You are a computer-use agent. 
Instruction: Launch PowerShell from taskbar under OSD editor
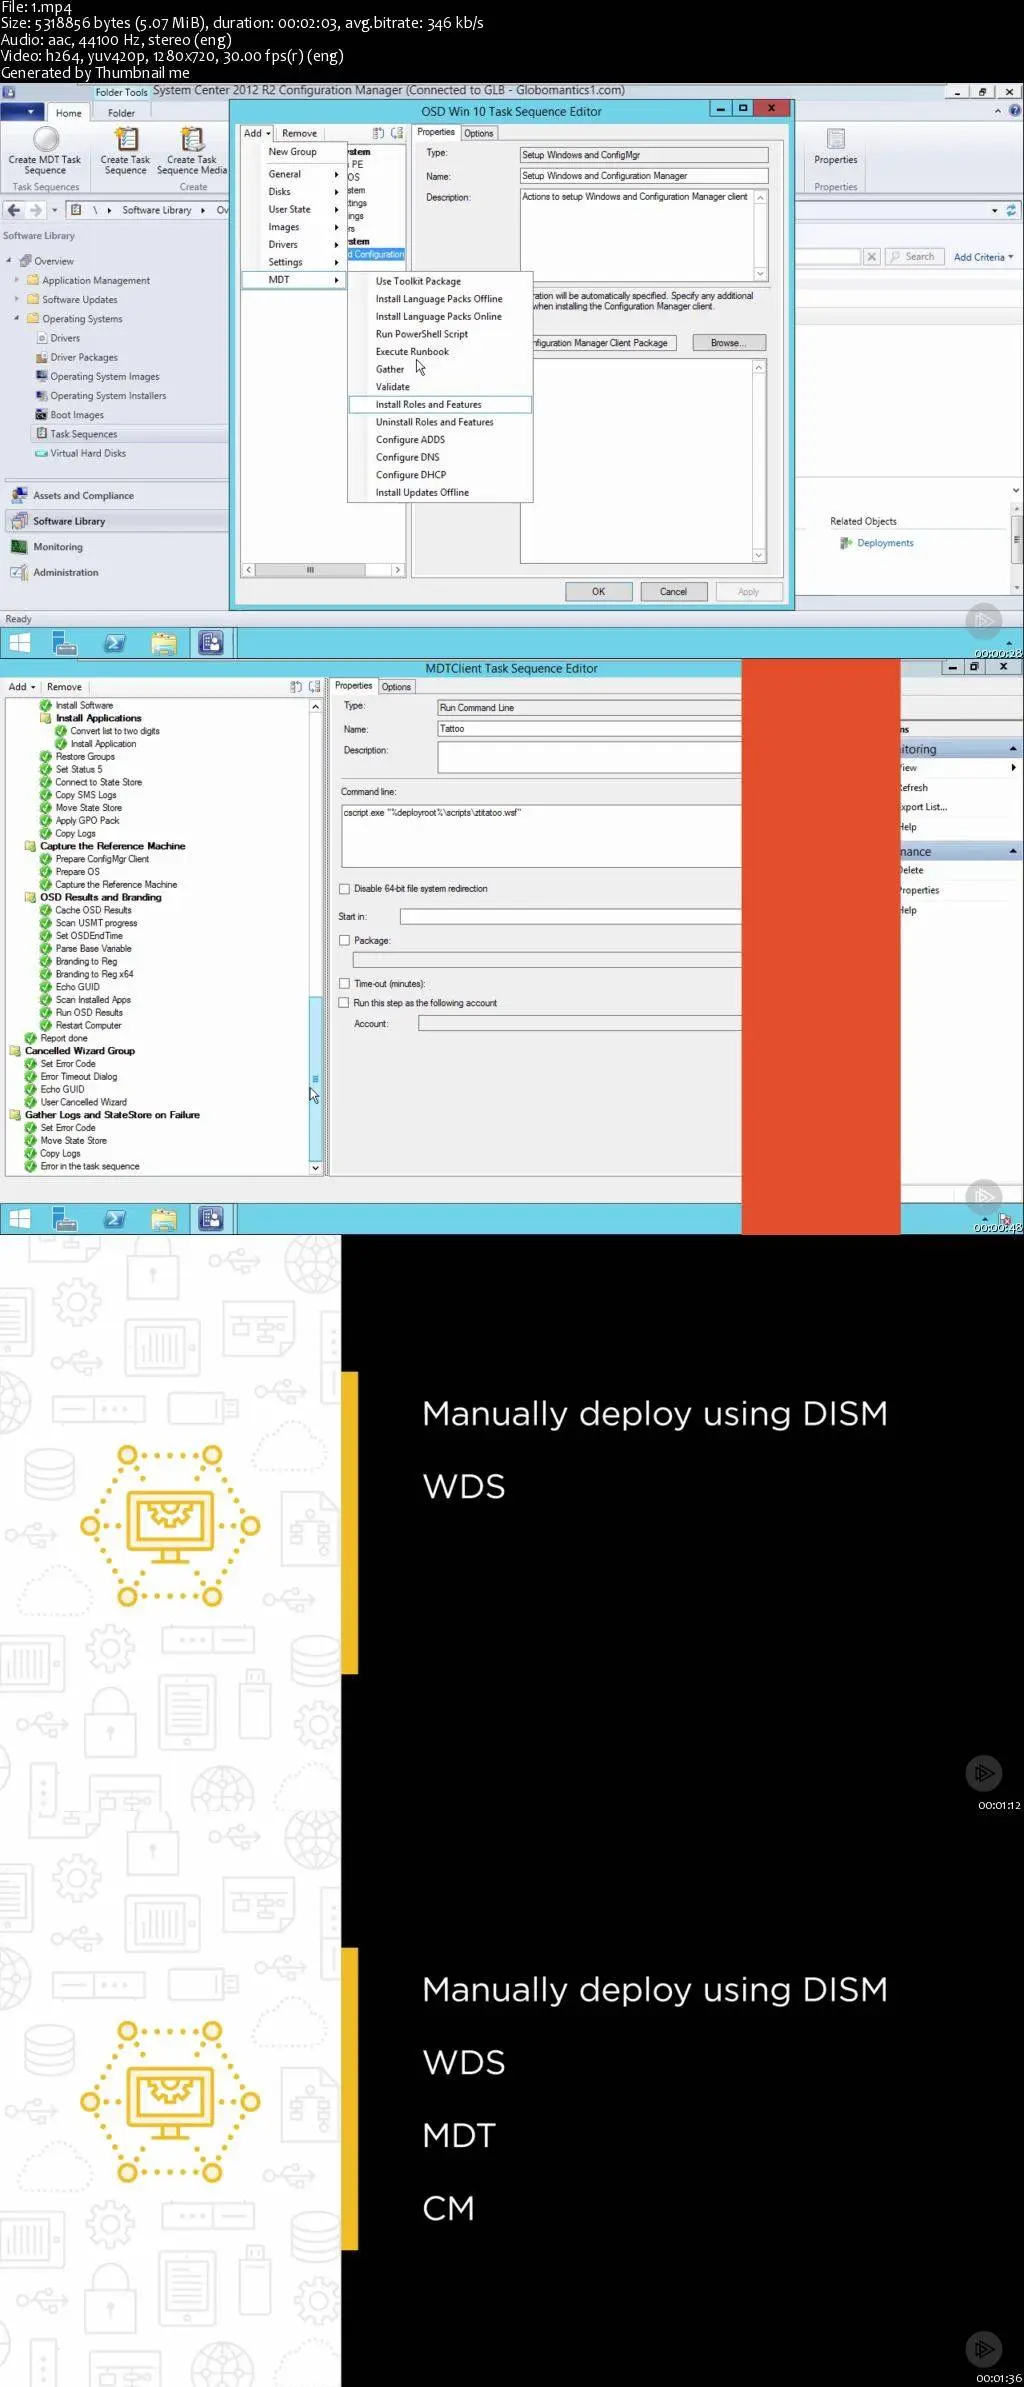(x=115, y=643)
